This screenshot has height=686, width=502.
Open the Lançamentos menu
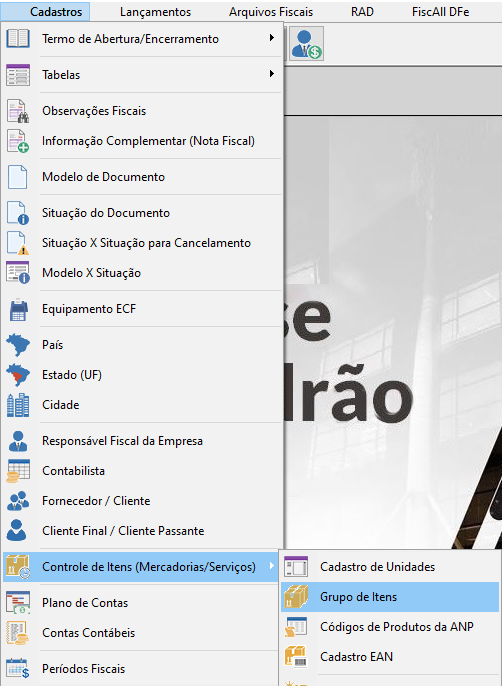[155, 12]
